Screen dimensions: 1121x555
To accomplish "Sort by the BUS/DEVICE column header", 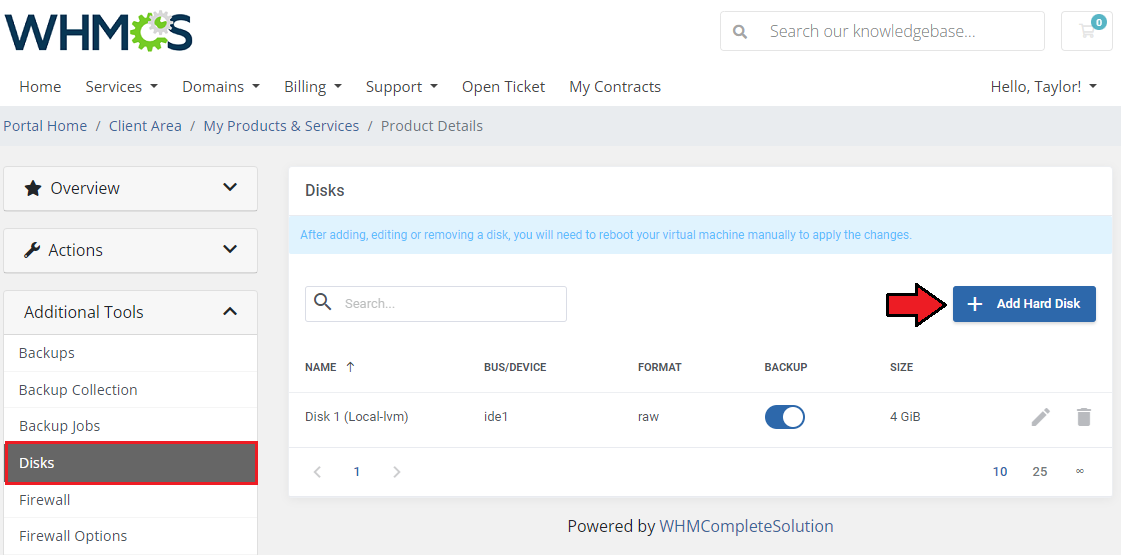I will click(x=515, y=367).
